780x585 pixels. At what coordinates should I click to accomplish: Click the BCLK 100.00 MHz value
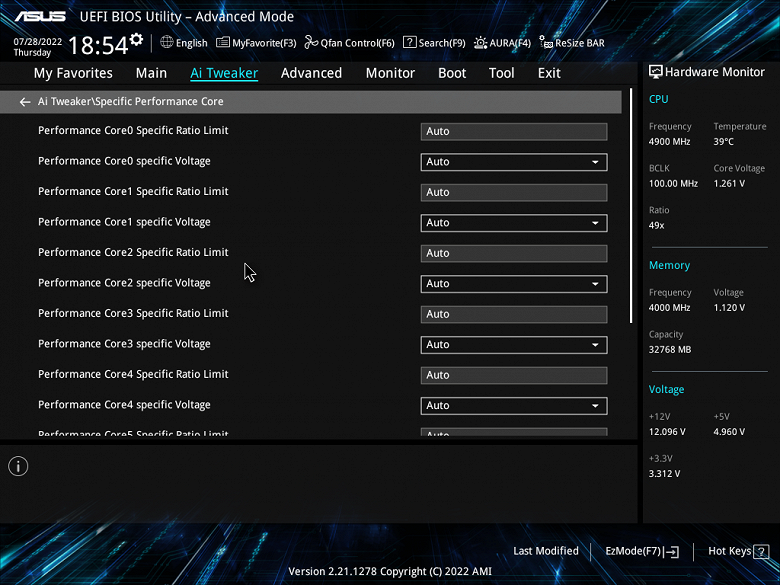(673, 184)
